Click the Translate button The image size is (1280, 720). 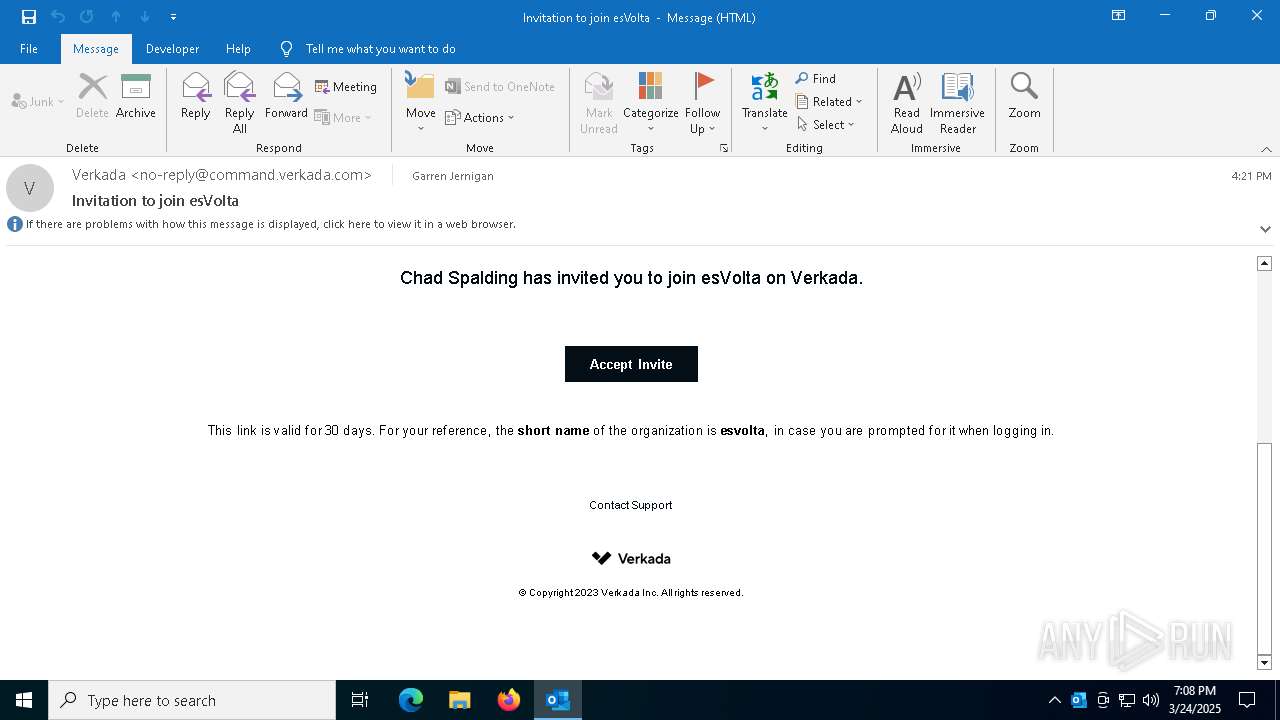(765, 102)
